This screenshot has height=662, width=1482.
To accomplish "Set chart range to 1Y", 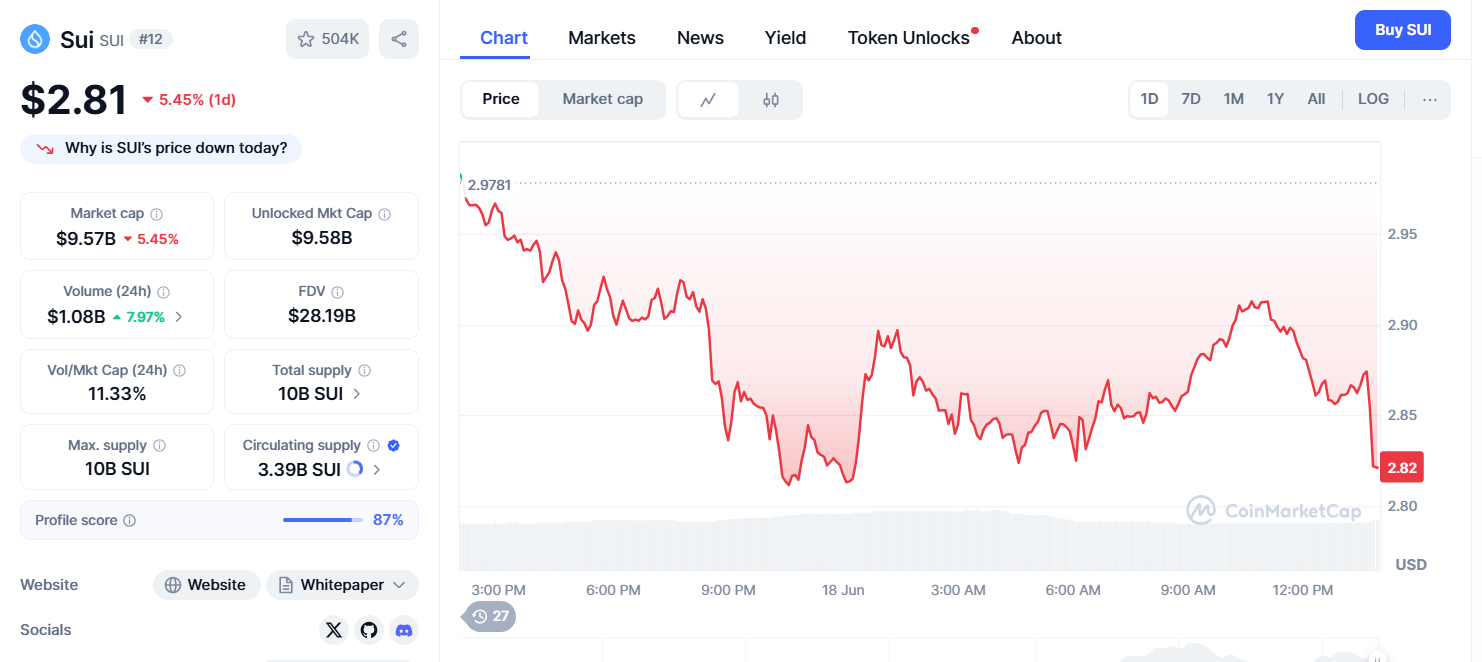I will coord(1275,99).
